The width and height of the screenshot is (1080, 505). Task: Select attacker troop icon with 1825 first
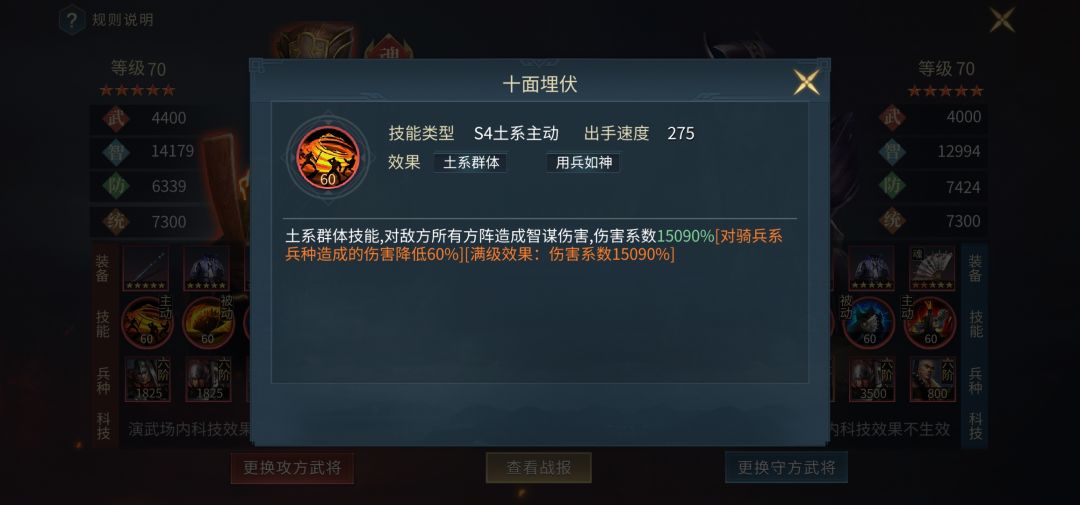tap(147, 379)
